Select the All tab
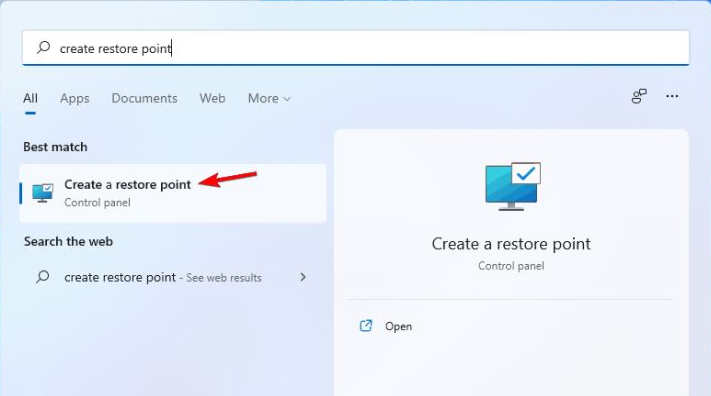Image resolution: width=711 pixels, height=396 pixels. tap(30, 98)
